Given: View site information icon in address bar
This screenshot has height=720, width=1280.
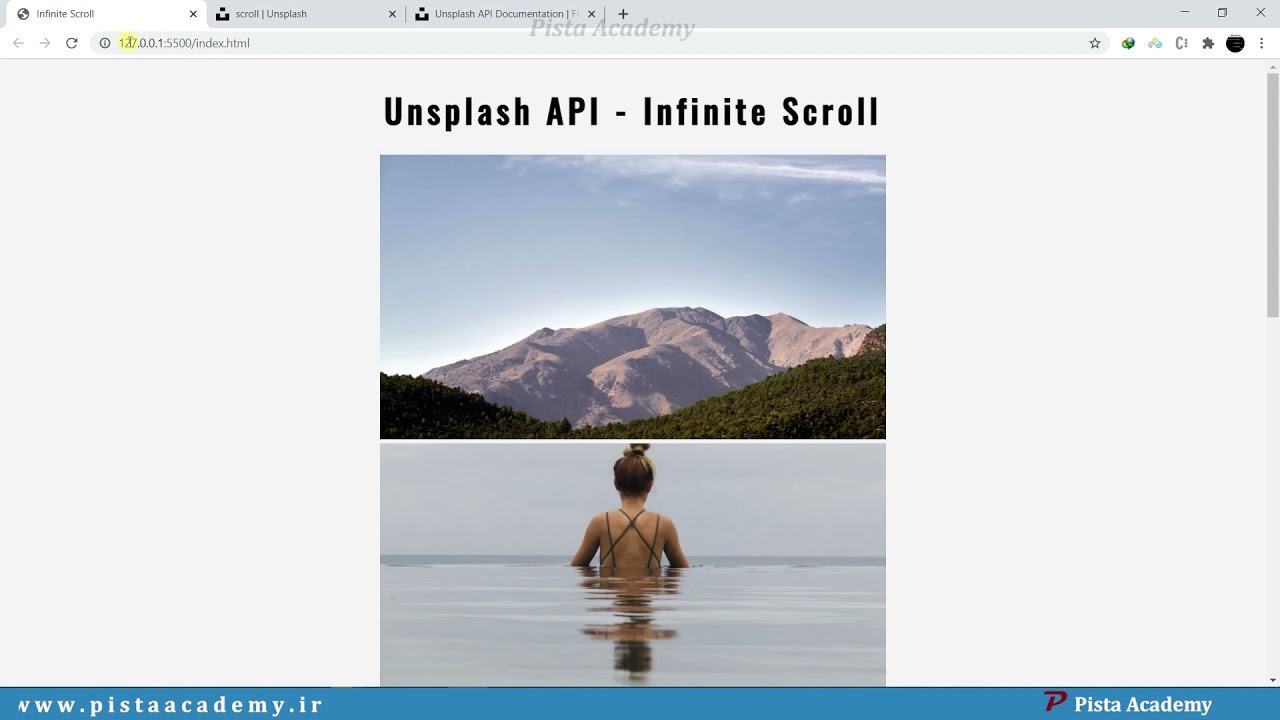Looking at the screenshot, I should coord(104,43).
